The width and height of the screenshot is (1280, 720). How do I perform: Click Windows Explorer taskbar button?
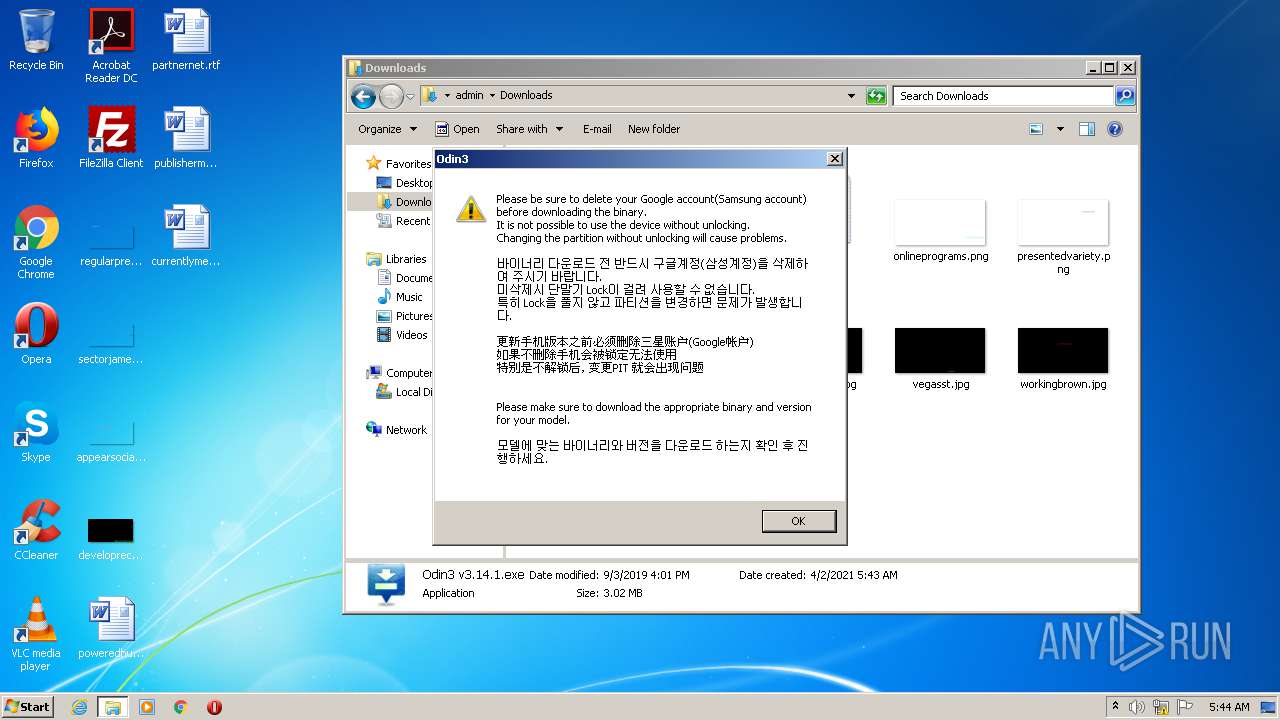pos(113,707)
